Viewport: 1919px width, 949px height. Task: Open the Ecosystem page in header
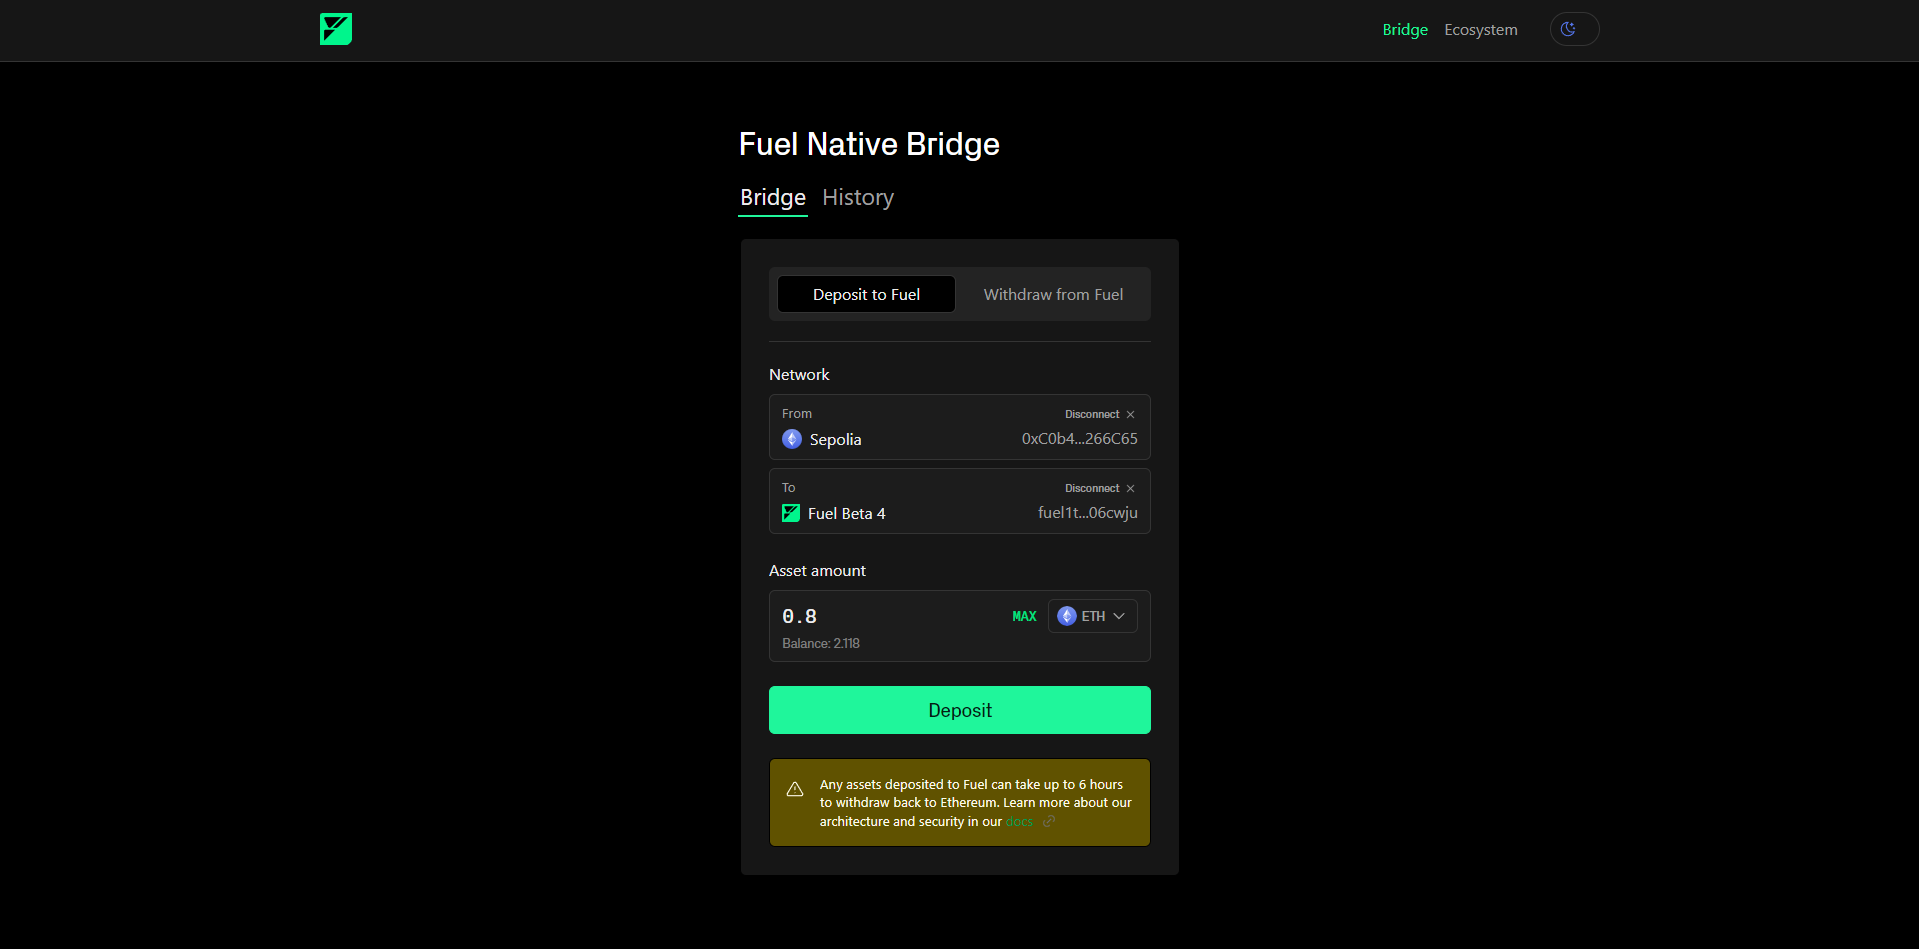coord(1480,30)
